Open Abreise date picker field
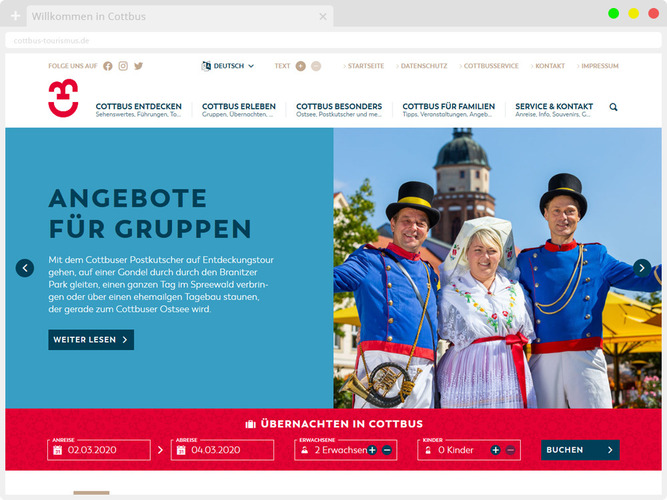The image size is (667, 500). (223, 450)
